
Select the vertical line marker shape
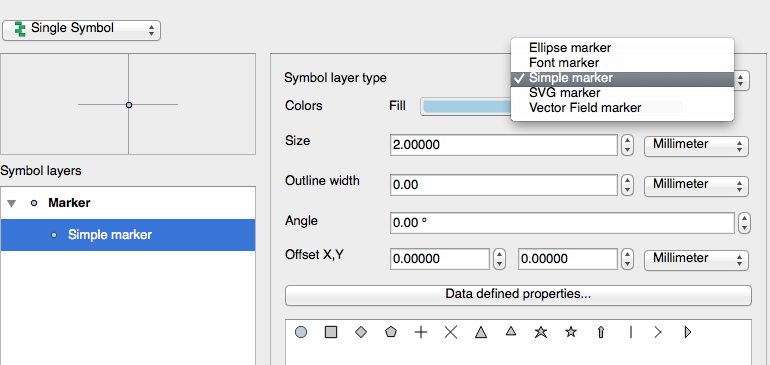pyautogui.click(x=631, y=333)
